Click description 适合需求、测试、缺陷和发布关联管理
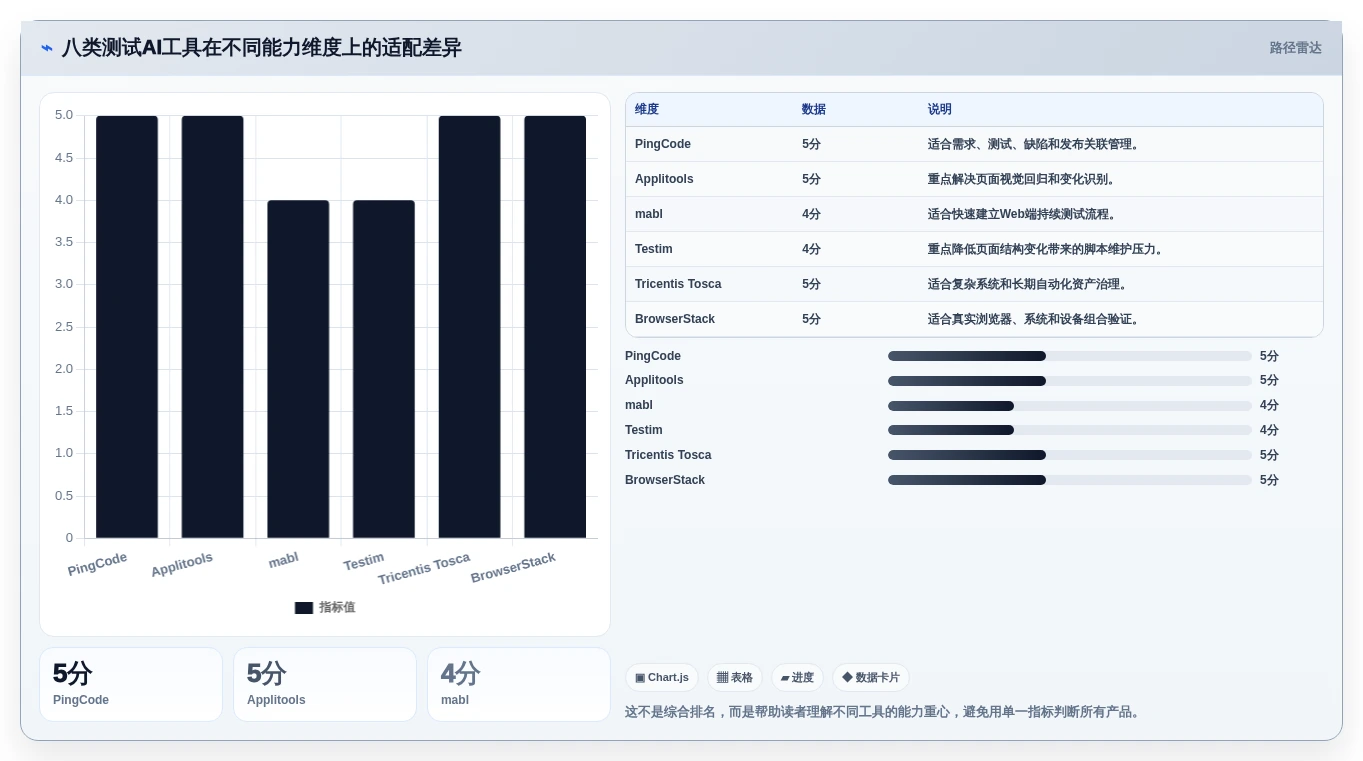1363x761 pixels. [1035, 144]
